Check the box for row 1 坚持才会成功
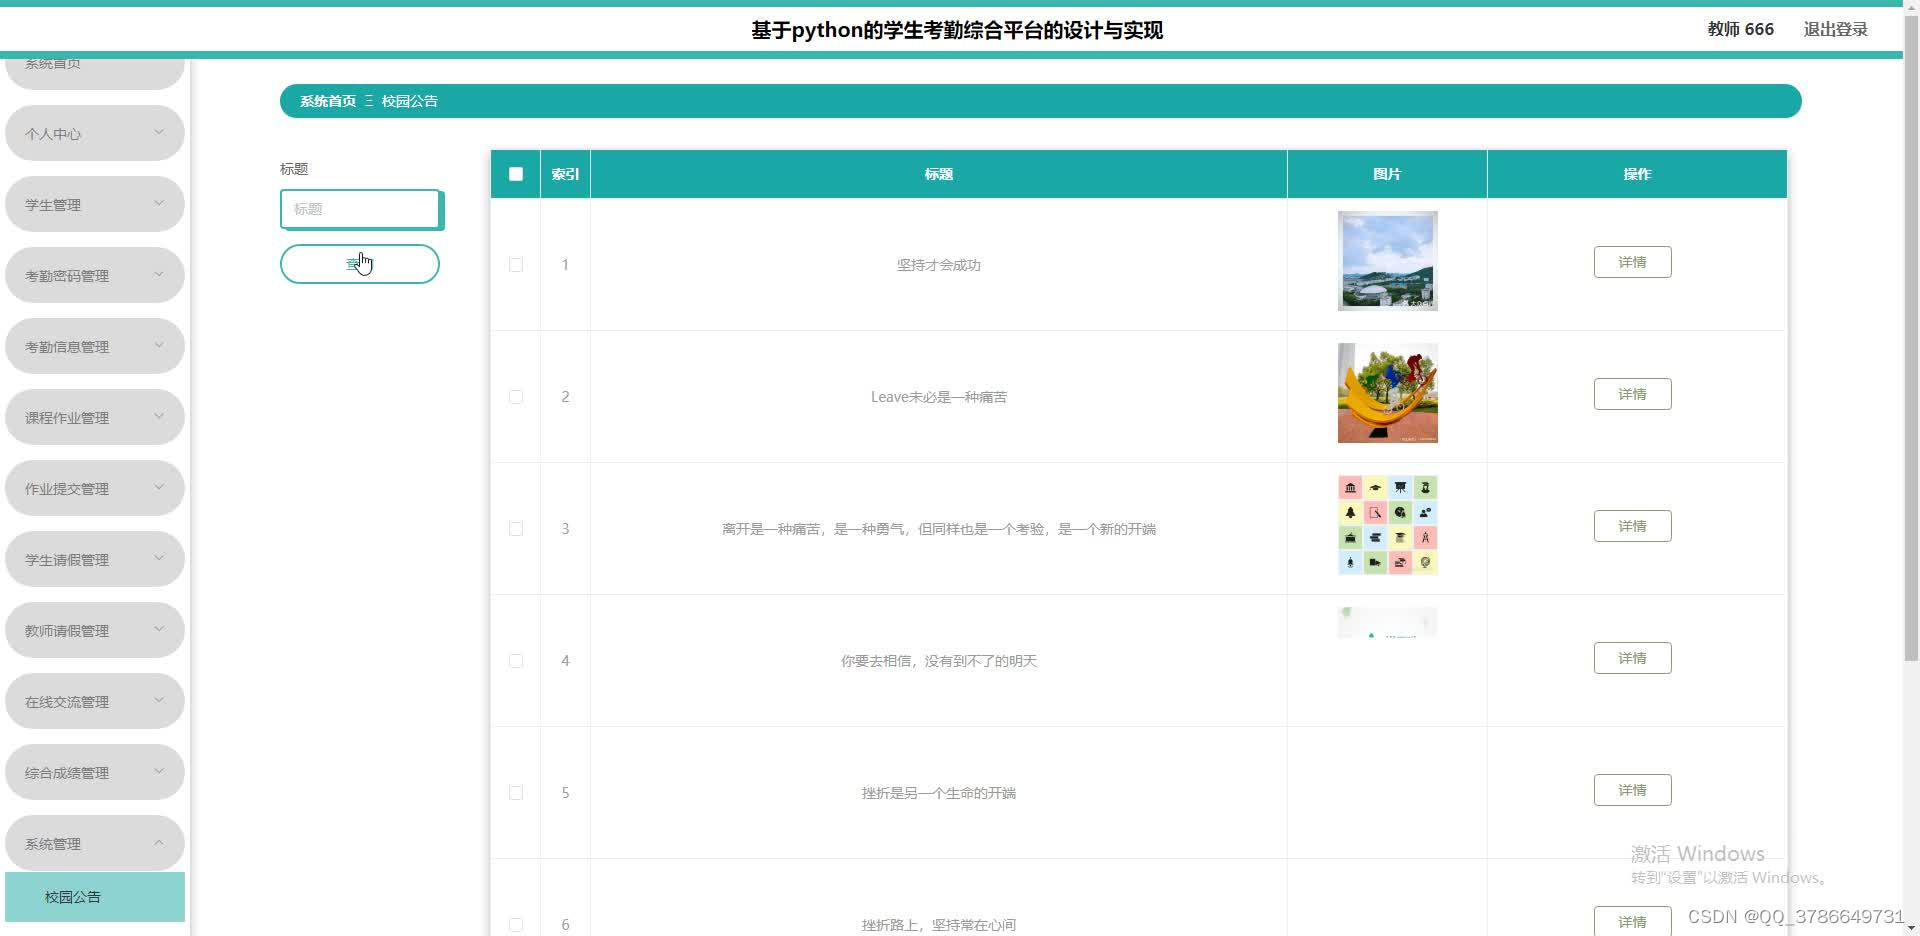The height and width of the screenshot is (936, 1920). pos(516,265)
